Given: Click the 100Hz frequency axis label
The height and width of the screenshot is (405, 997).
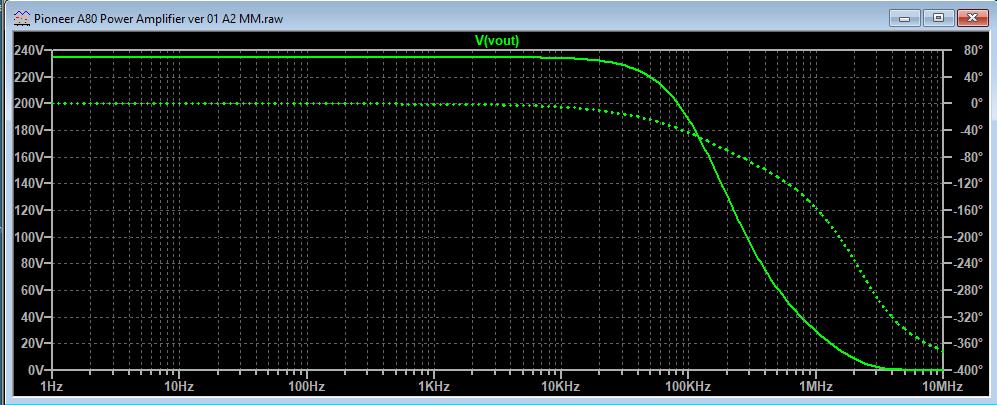Looking at the screenshot, I should (307, 386).
